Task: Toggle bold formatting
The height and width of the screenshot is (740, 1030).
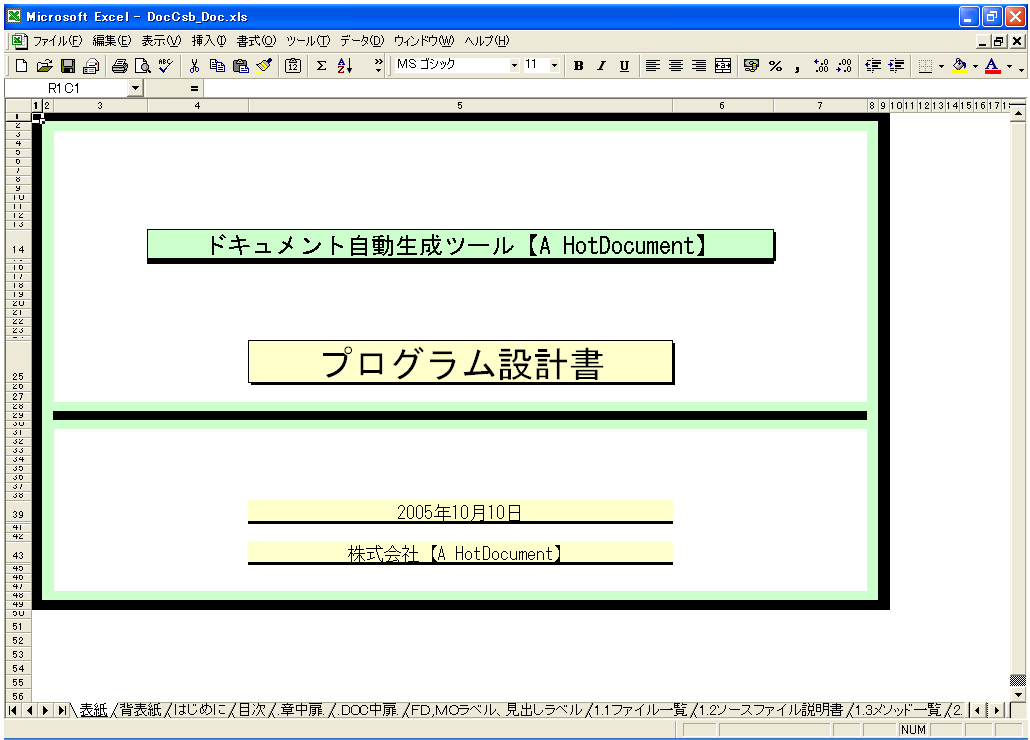Action: tap(578, 66)
